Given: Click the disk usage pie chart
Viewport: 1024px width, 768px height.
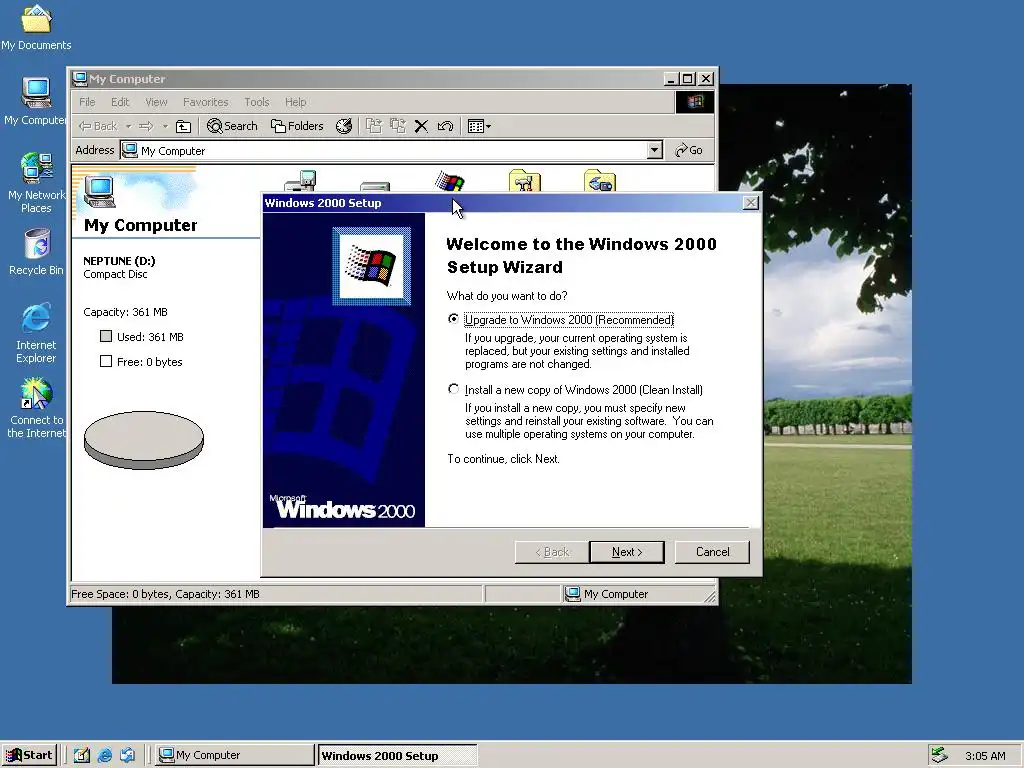Looking at the screenshot, I should (144, 440).
